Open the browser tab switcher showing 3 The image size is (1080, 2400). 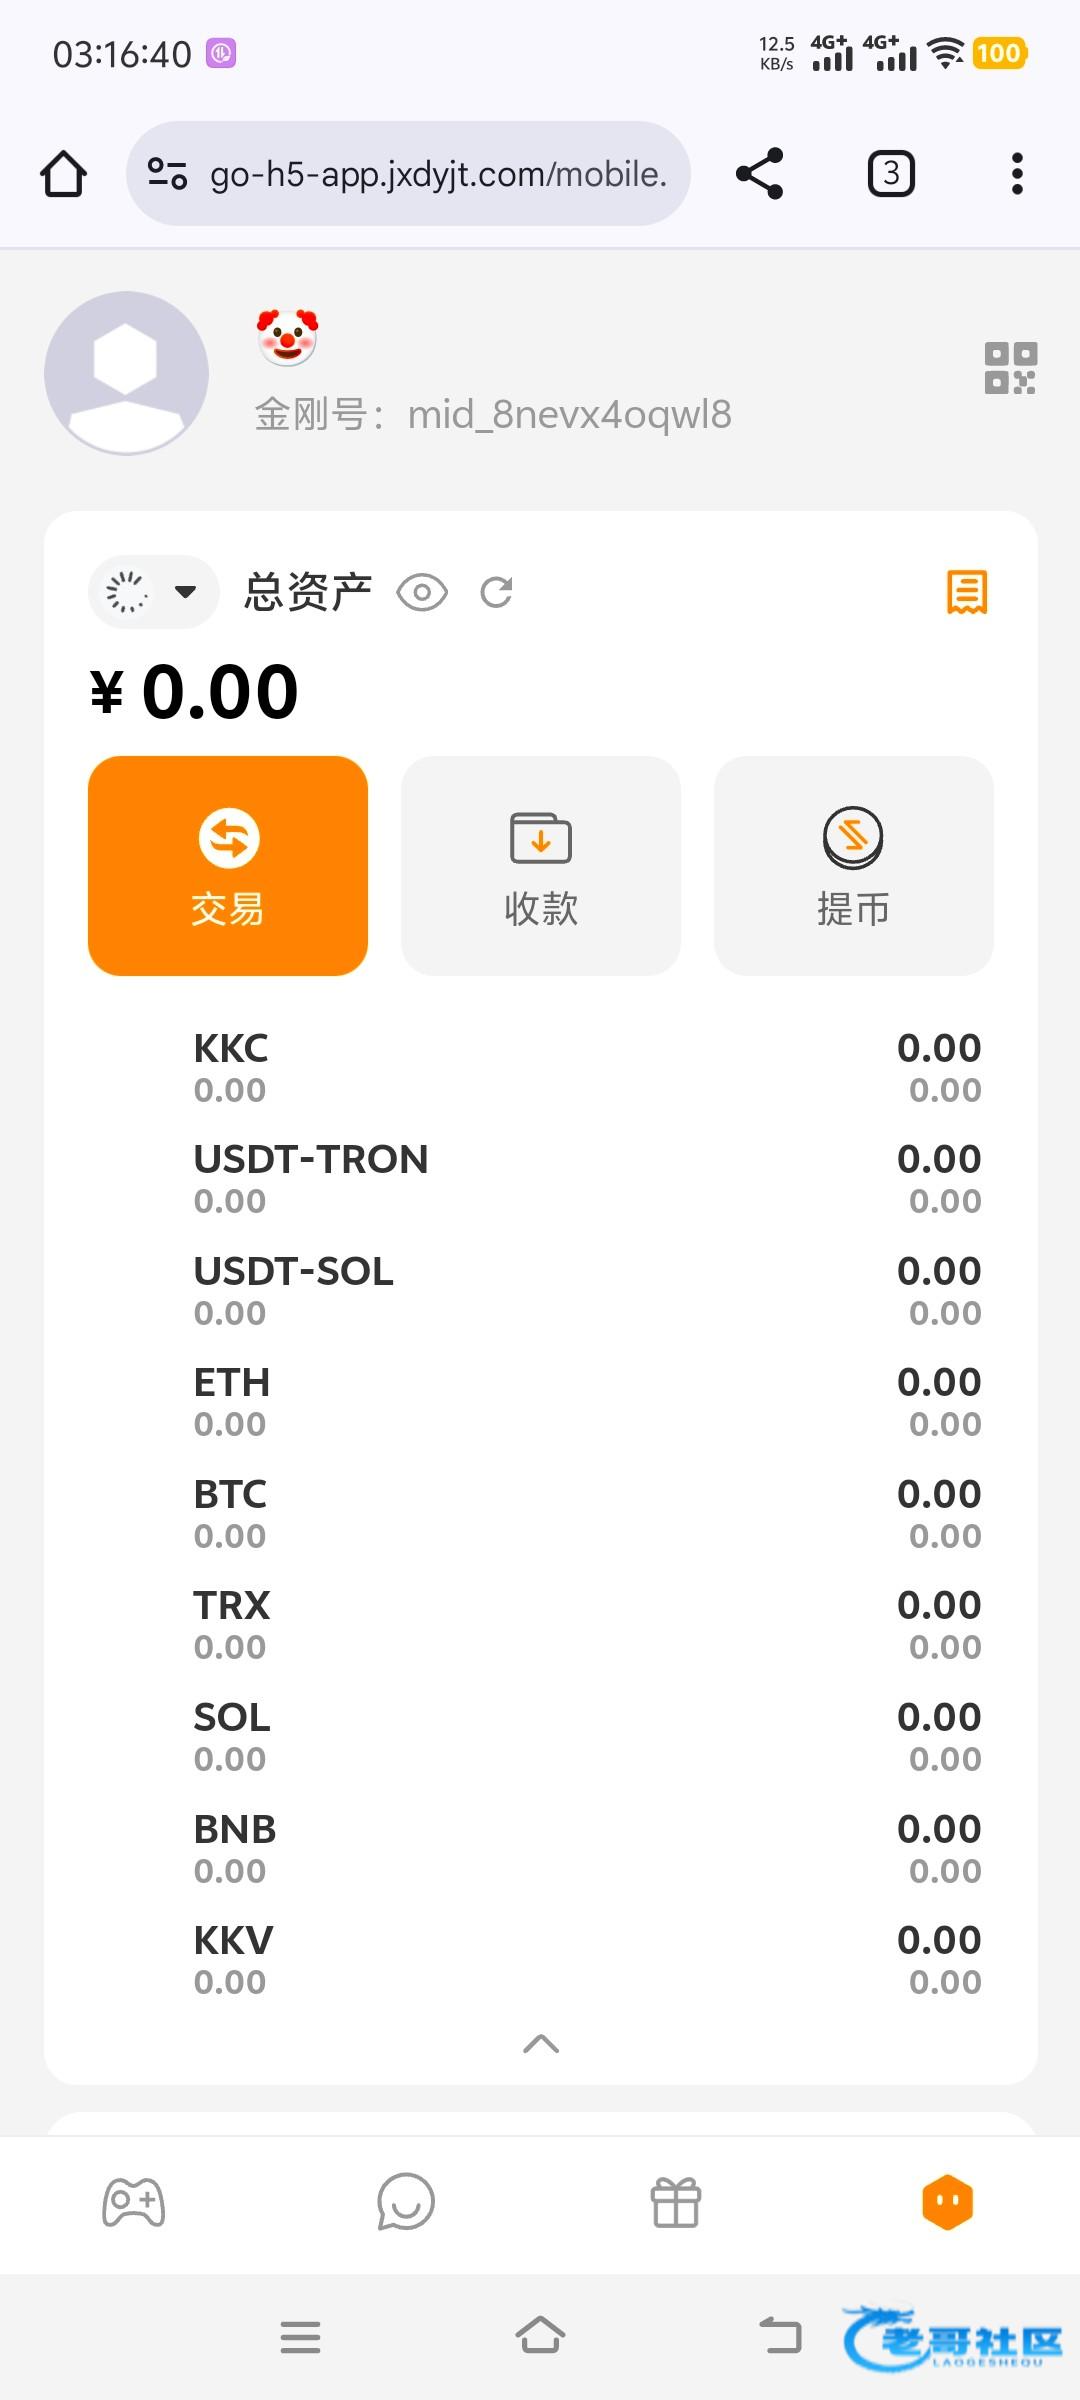tap(890, 174)
